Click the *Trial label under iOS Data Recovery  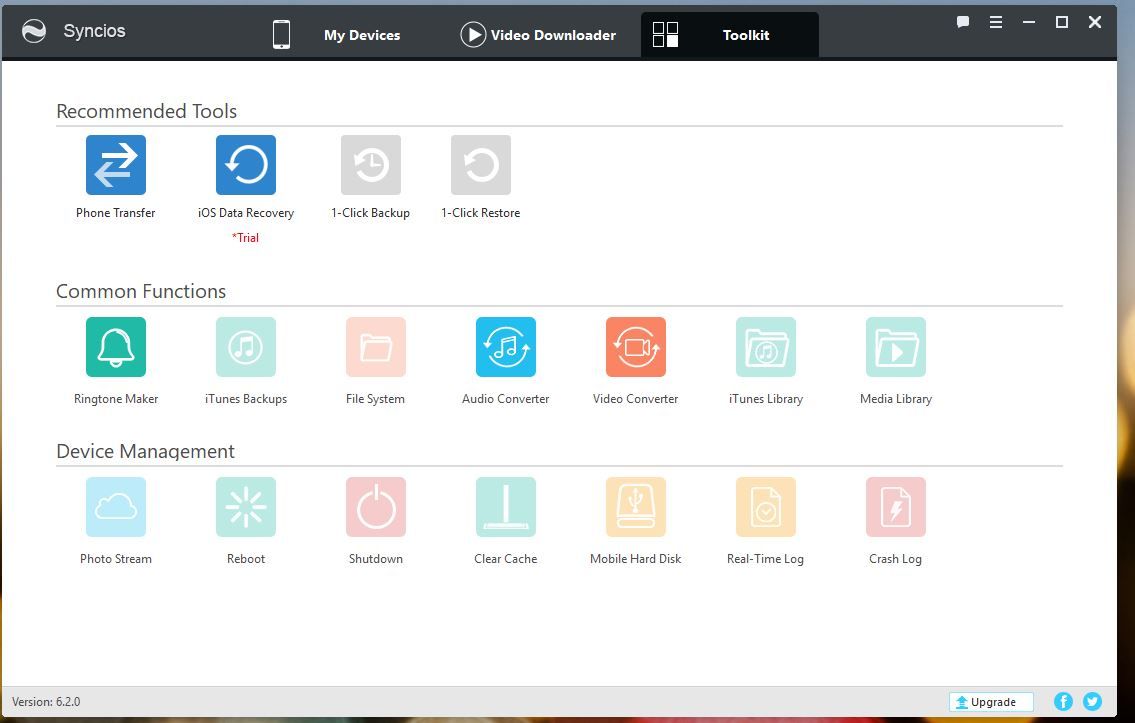(245, 237)
